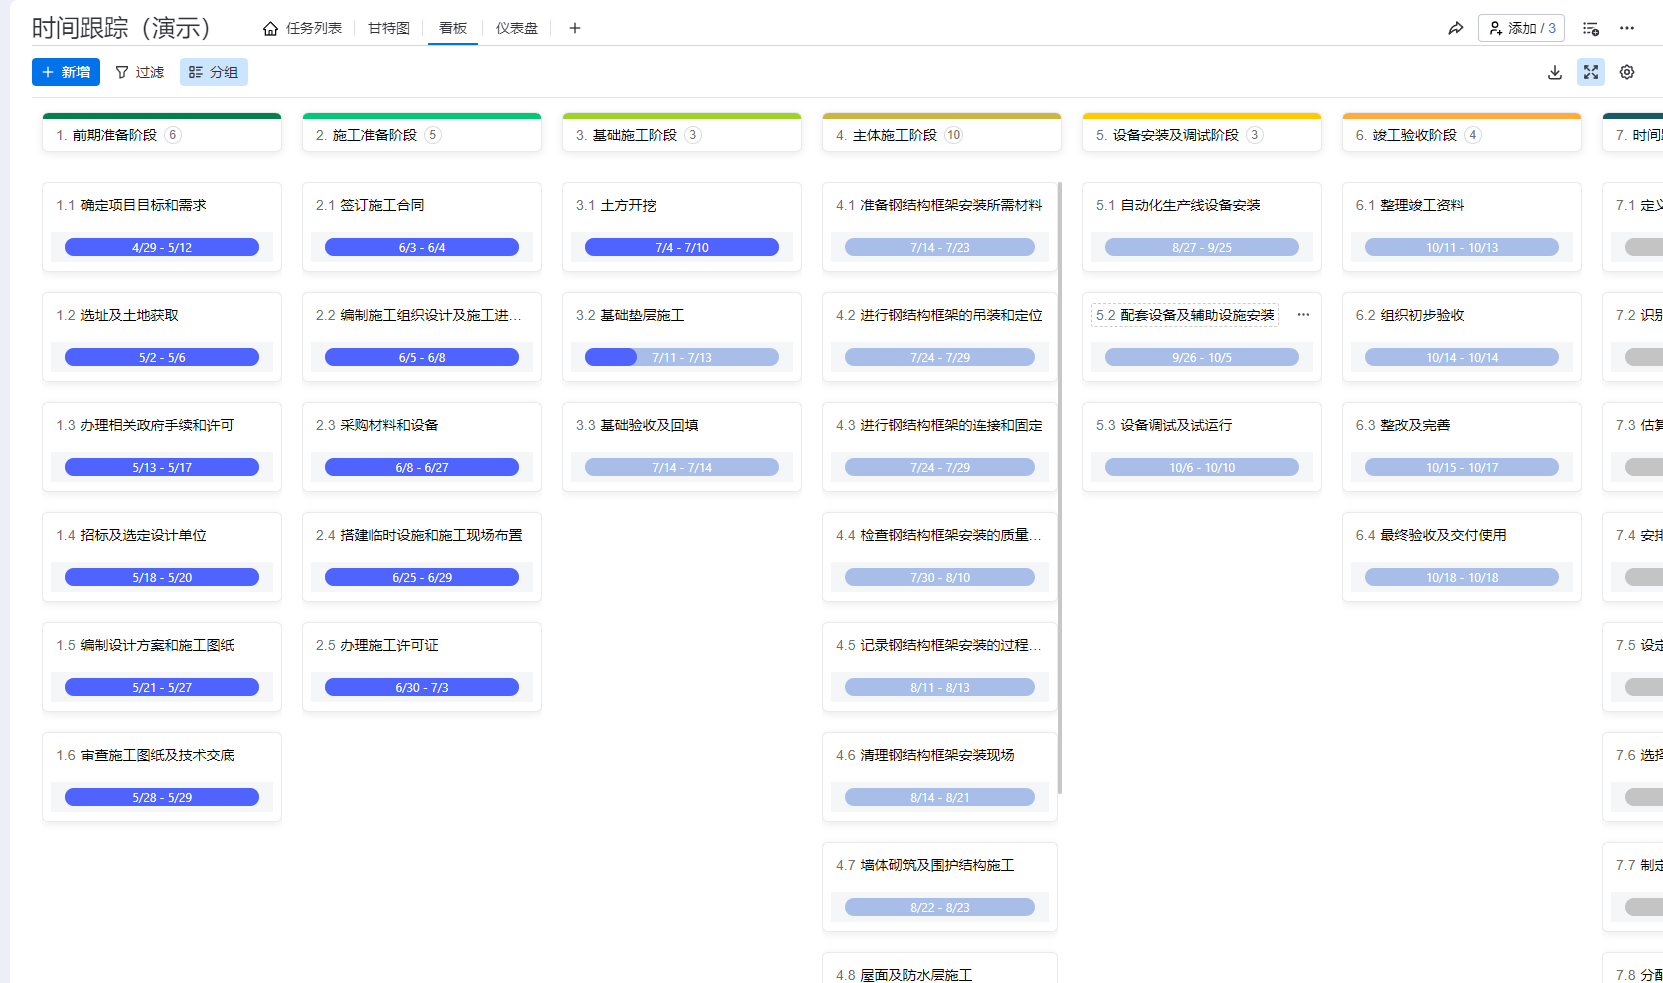This screenshot has width=1663, height=983.
Task: Click the share arrow icon
Action: tap(1455, 28)
